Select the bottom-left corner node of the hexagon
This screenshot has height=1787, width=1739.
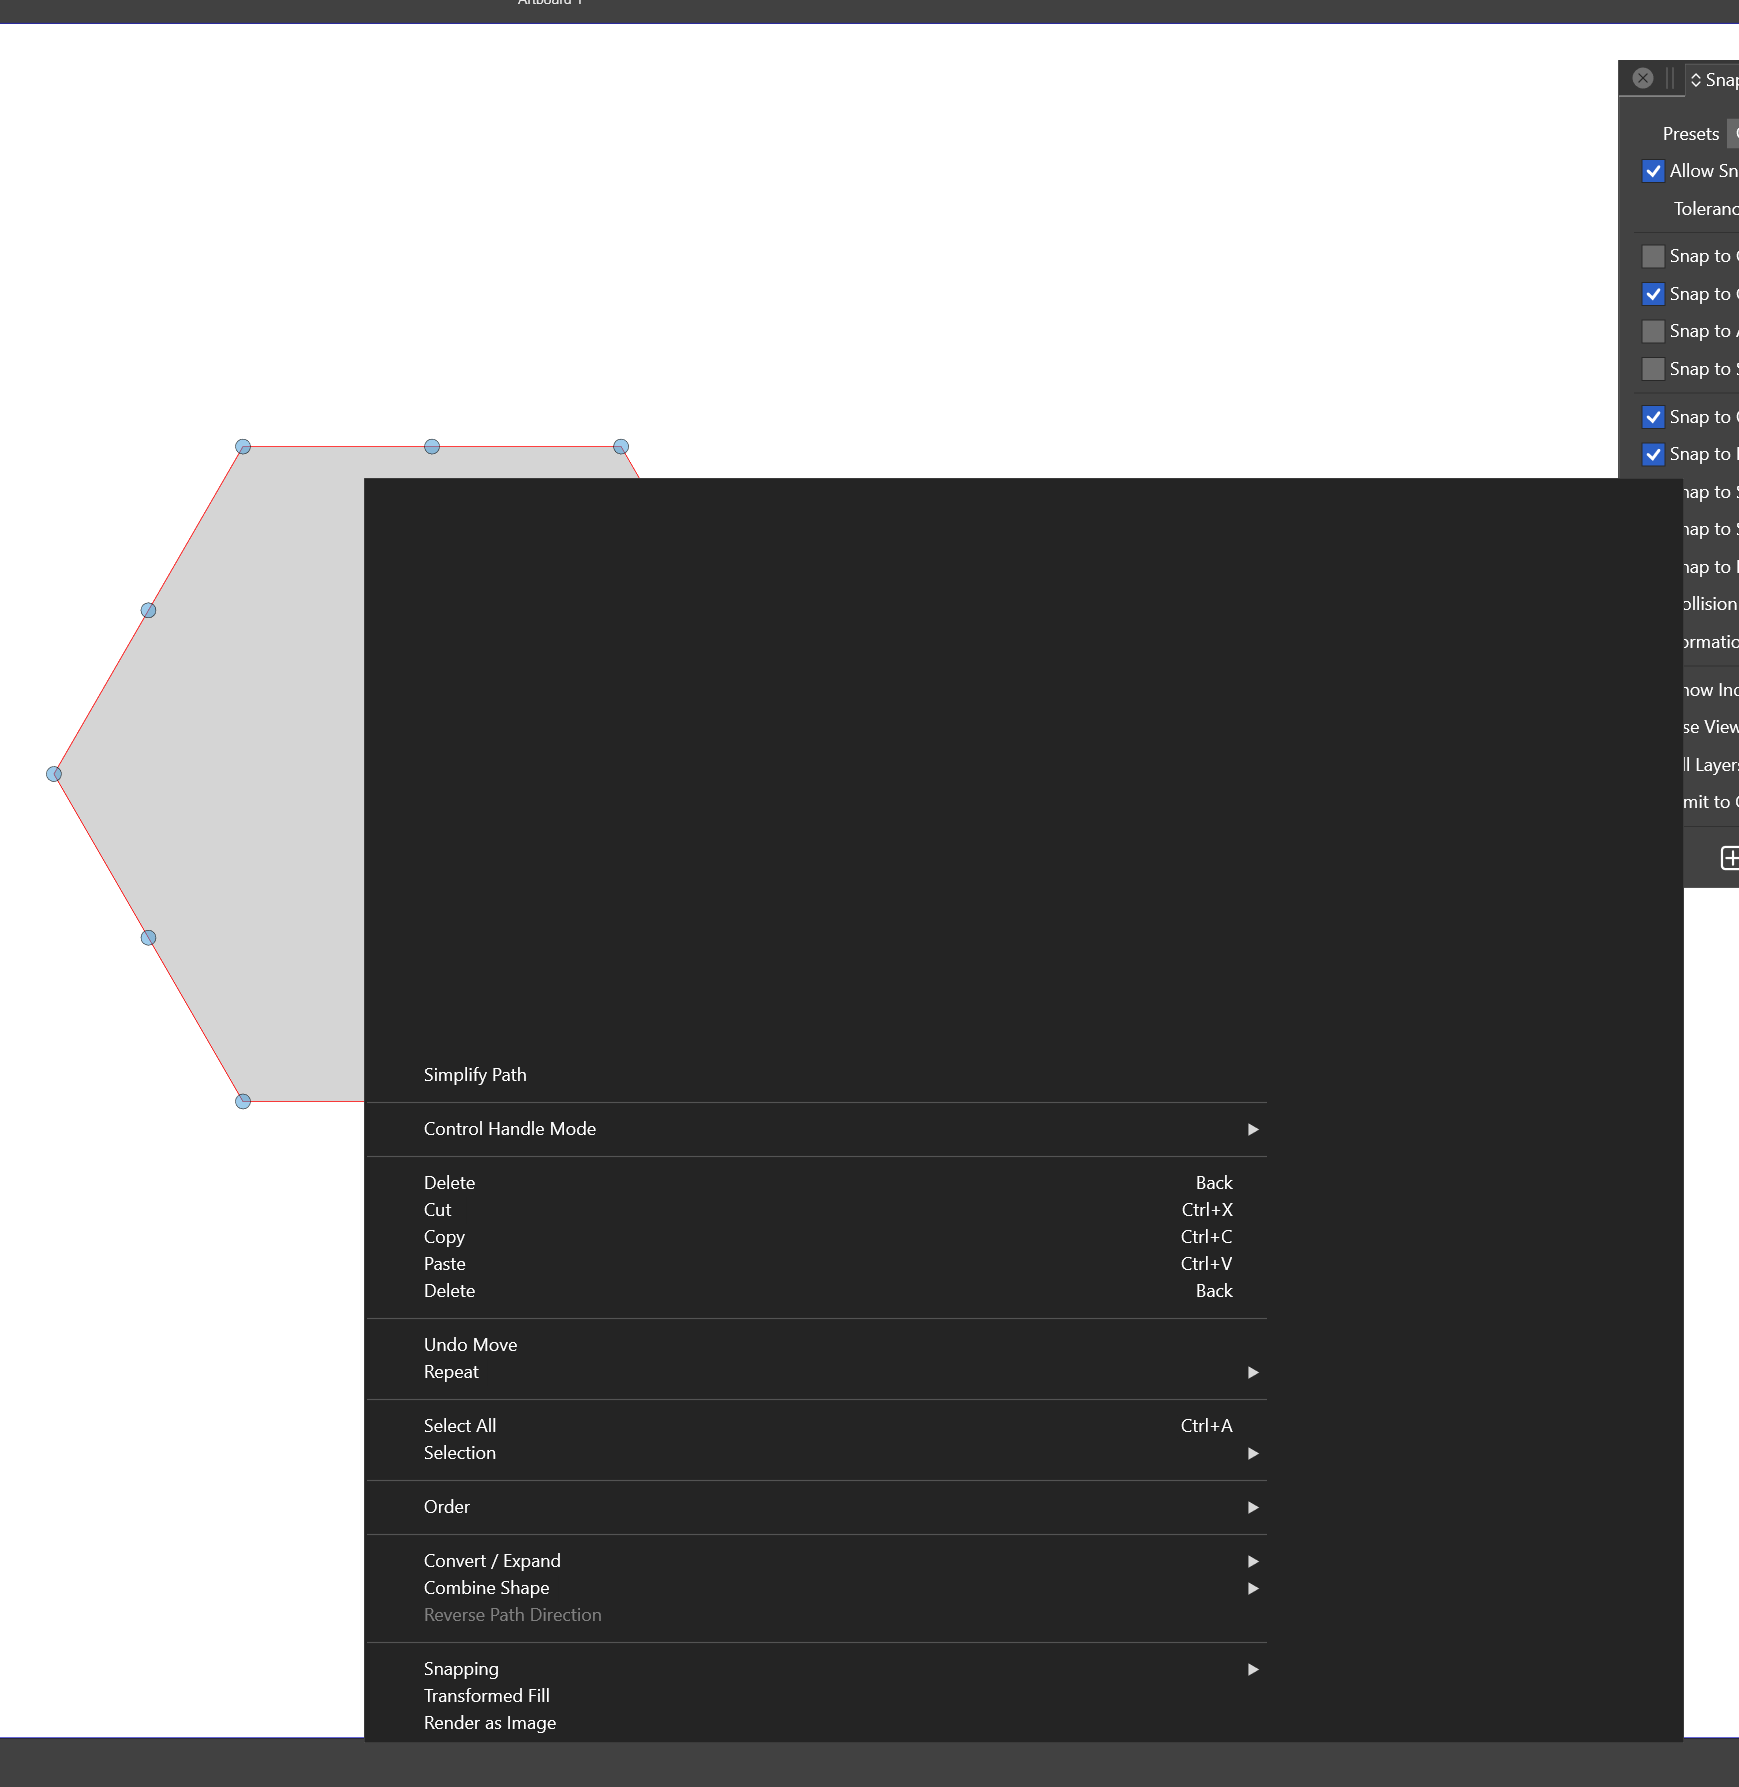pyautogui.click(x=243, y=1101)
